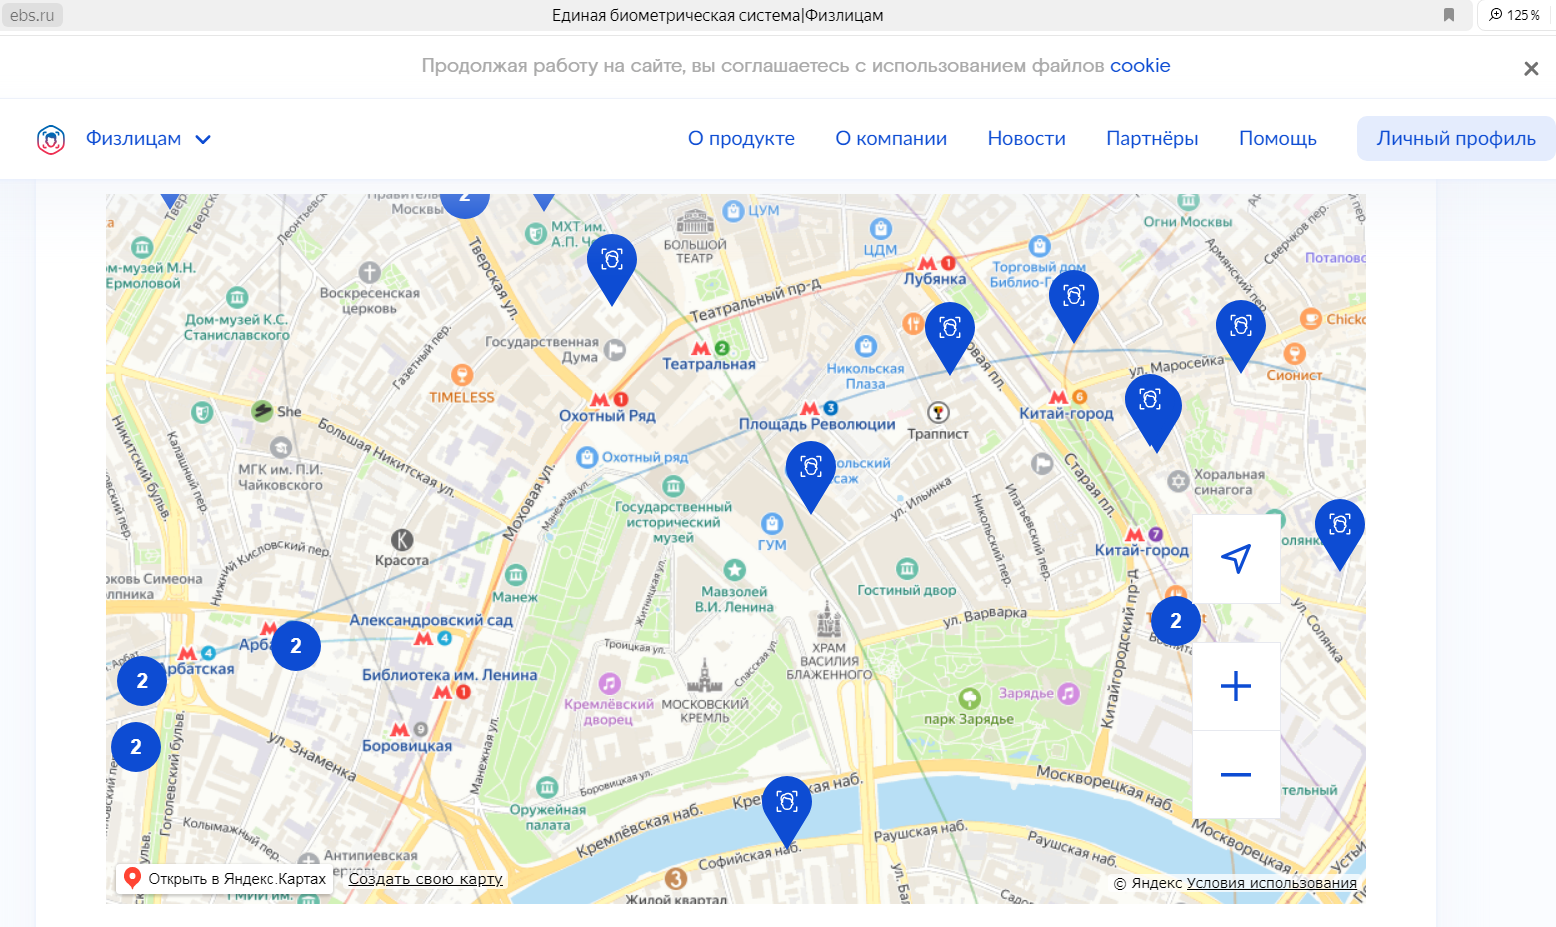The height and width of the screenshot is (927, 1556).
Task: Click the ГУМ store map icon
Action: [x=772, y=523]
